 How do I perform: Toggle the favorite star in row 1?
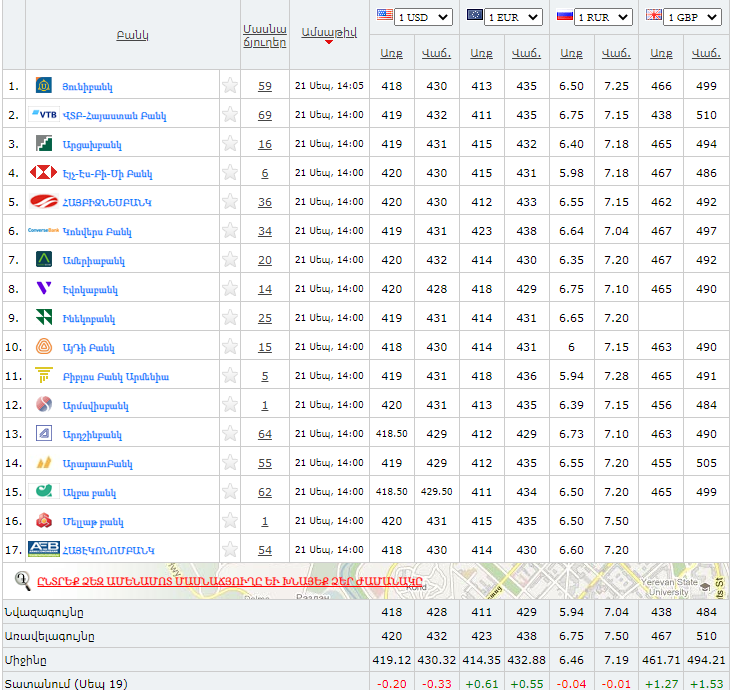(x=230, y=85)
